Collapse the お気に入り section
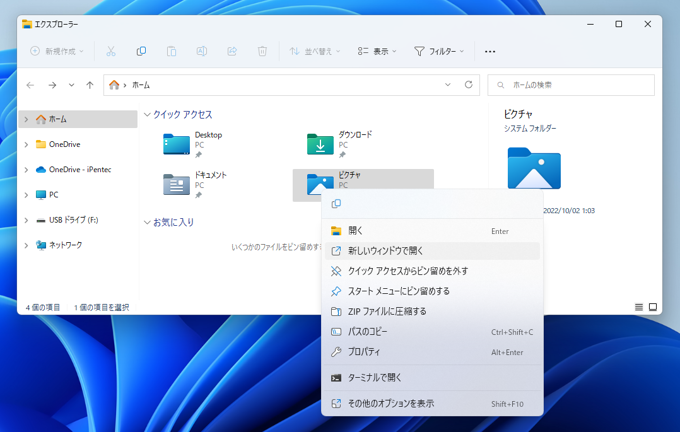This screenshot has width=680, height=432. pyautogui.click(x=147, y=222)
